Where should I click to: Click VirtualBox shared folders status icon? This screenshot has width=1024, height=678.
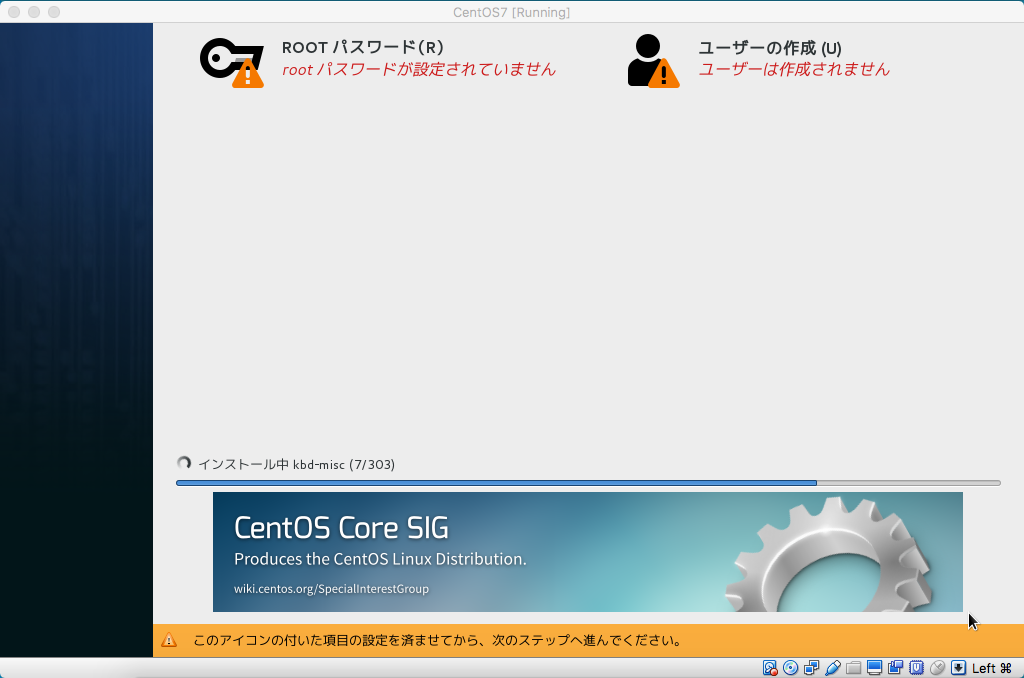coord(854,668)
